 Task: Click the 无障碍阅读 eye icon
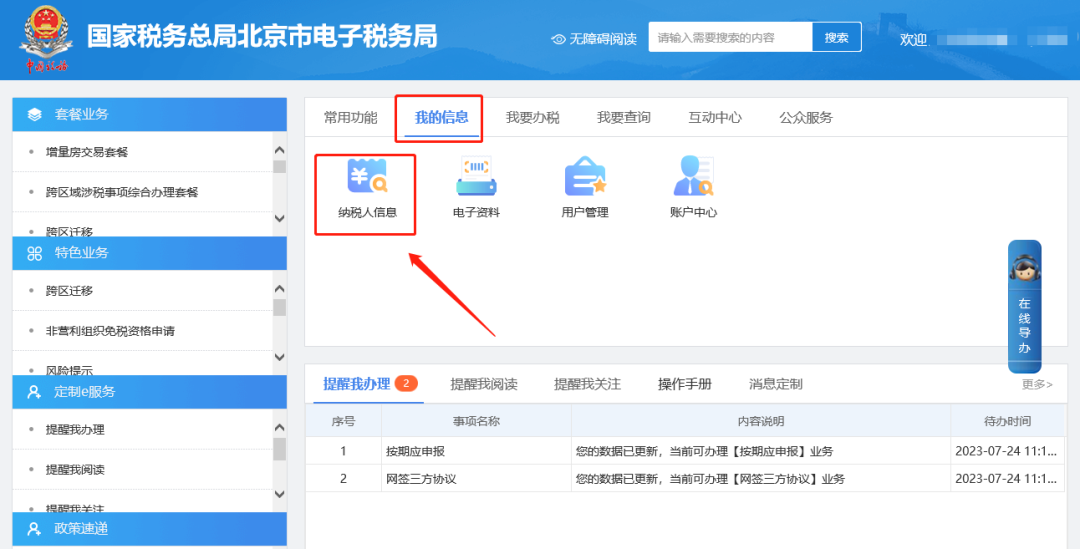(559, 39)
